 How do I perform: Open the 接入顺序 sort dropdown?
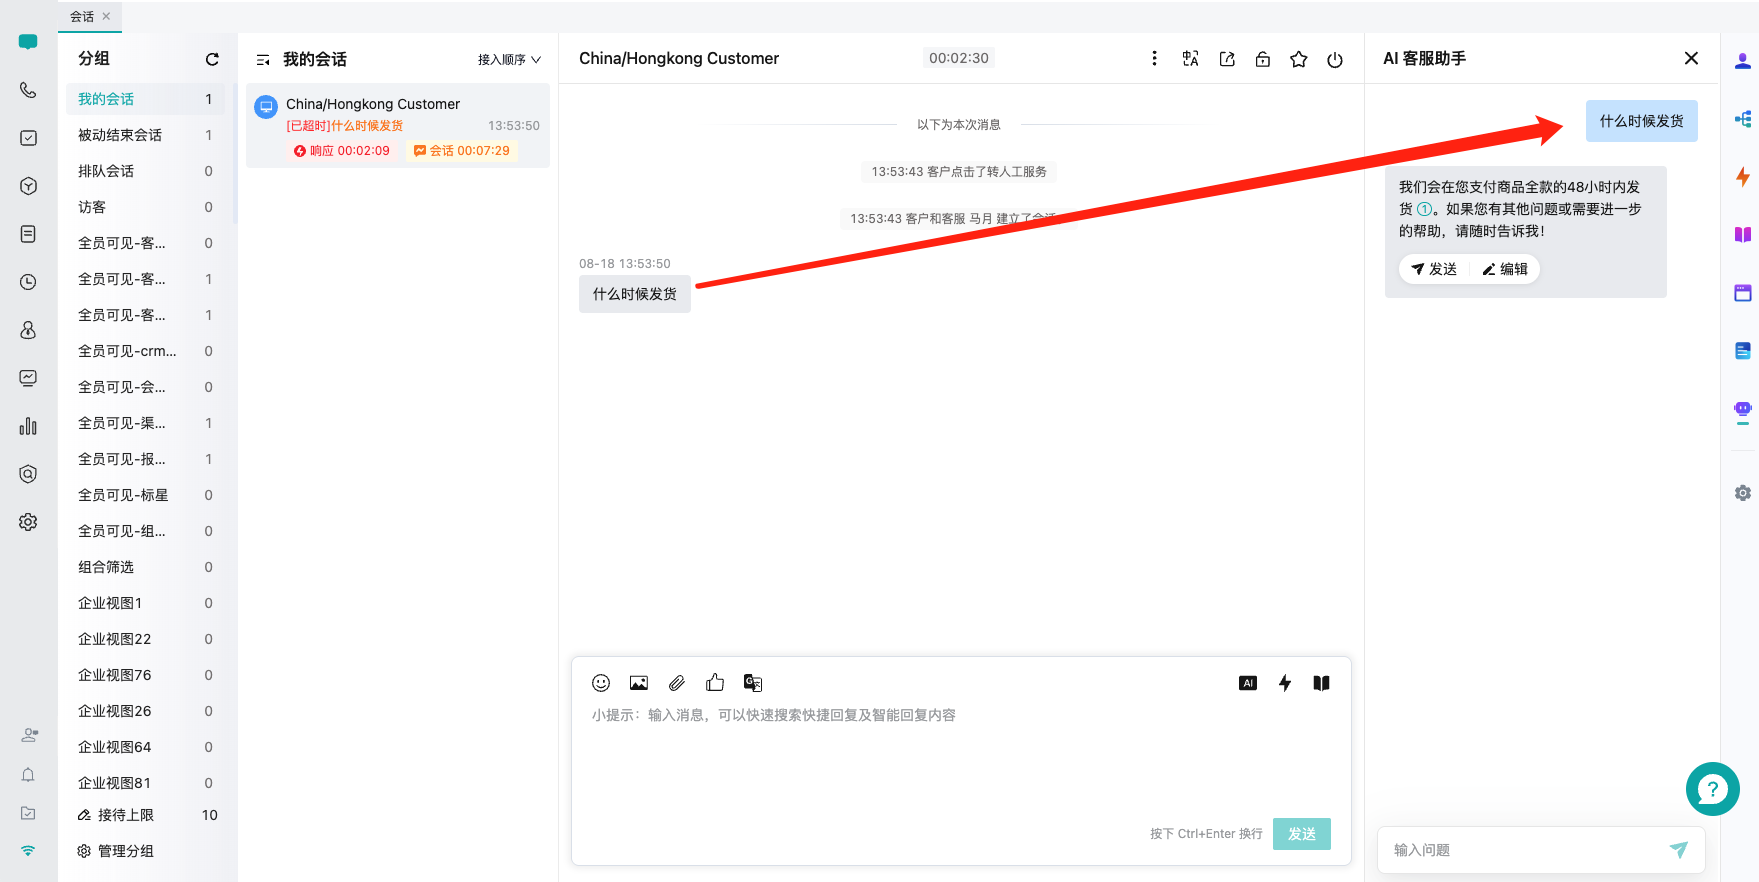[x=509, y=60]
